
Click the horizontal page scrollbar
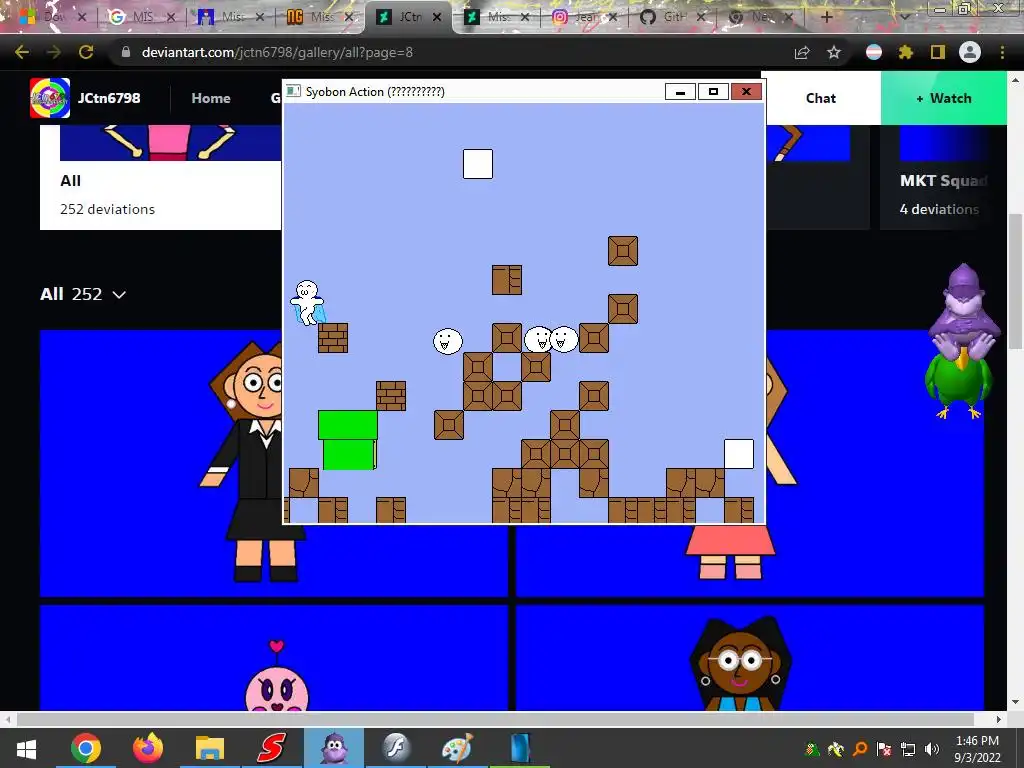(496, 719)
